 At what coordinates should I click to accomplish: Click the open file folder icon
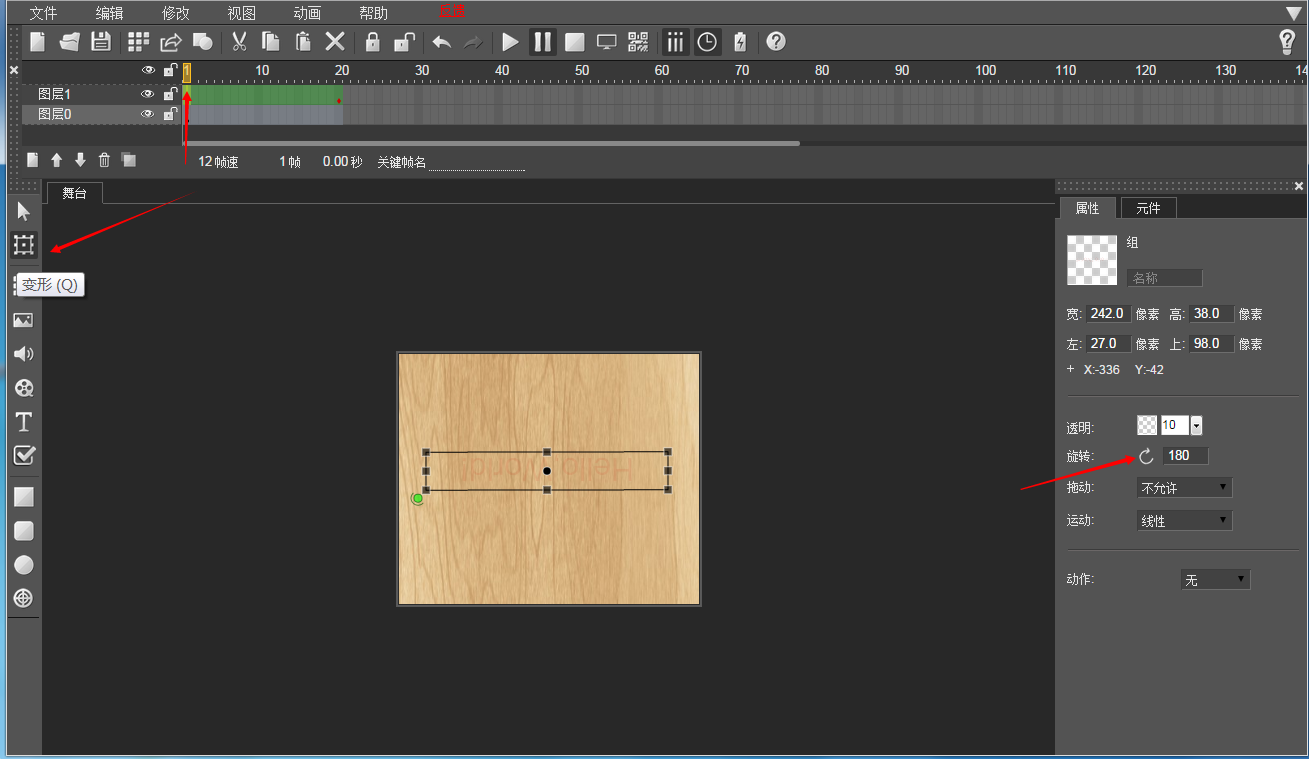[69, 42]
